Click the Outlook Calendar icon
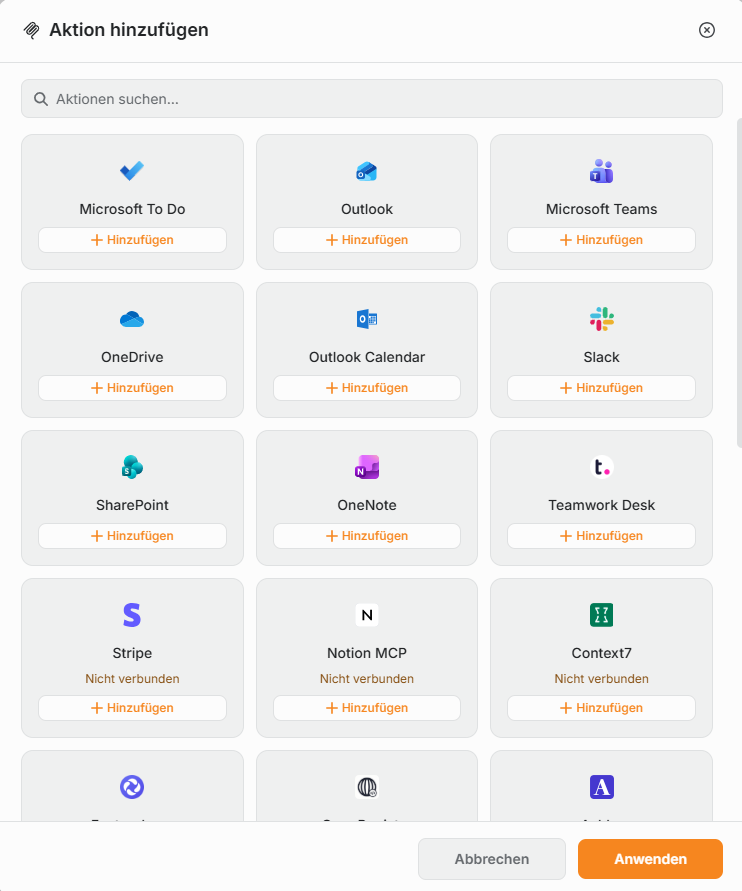This screenshot has height=891, width=742. coord(366,319)
